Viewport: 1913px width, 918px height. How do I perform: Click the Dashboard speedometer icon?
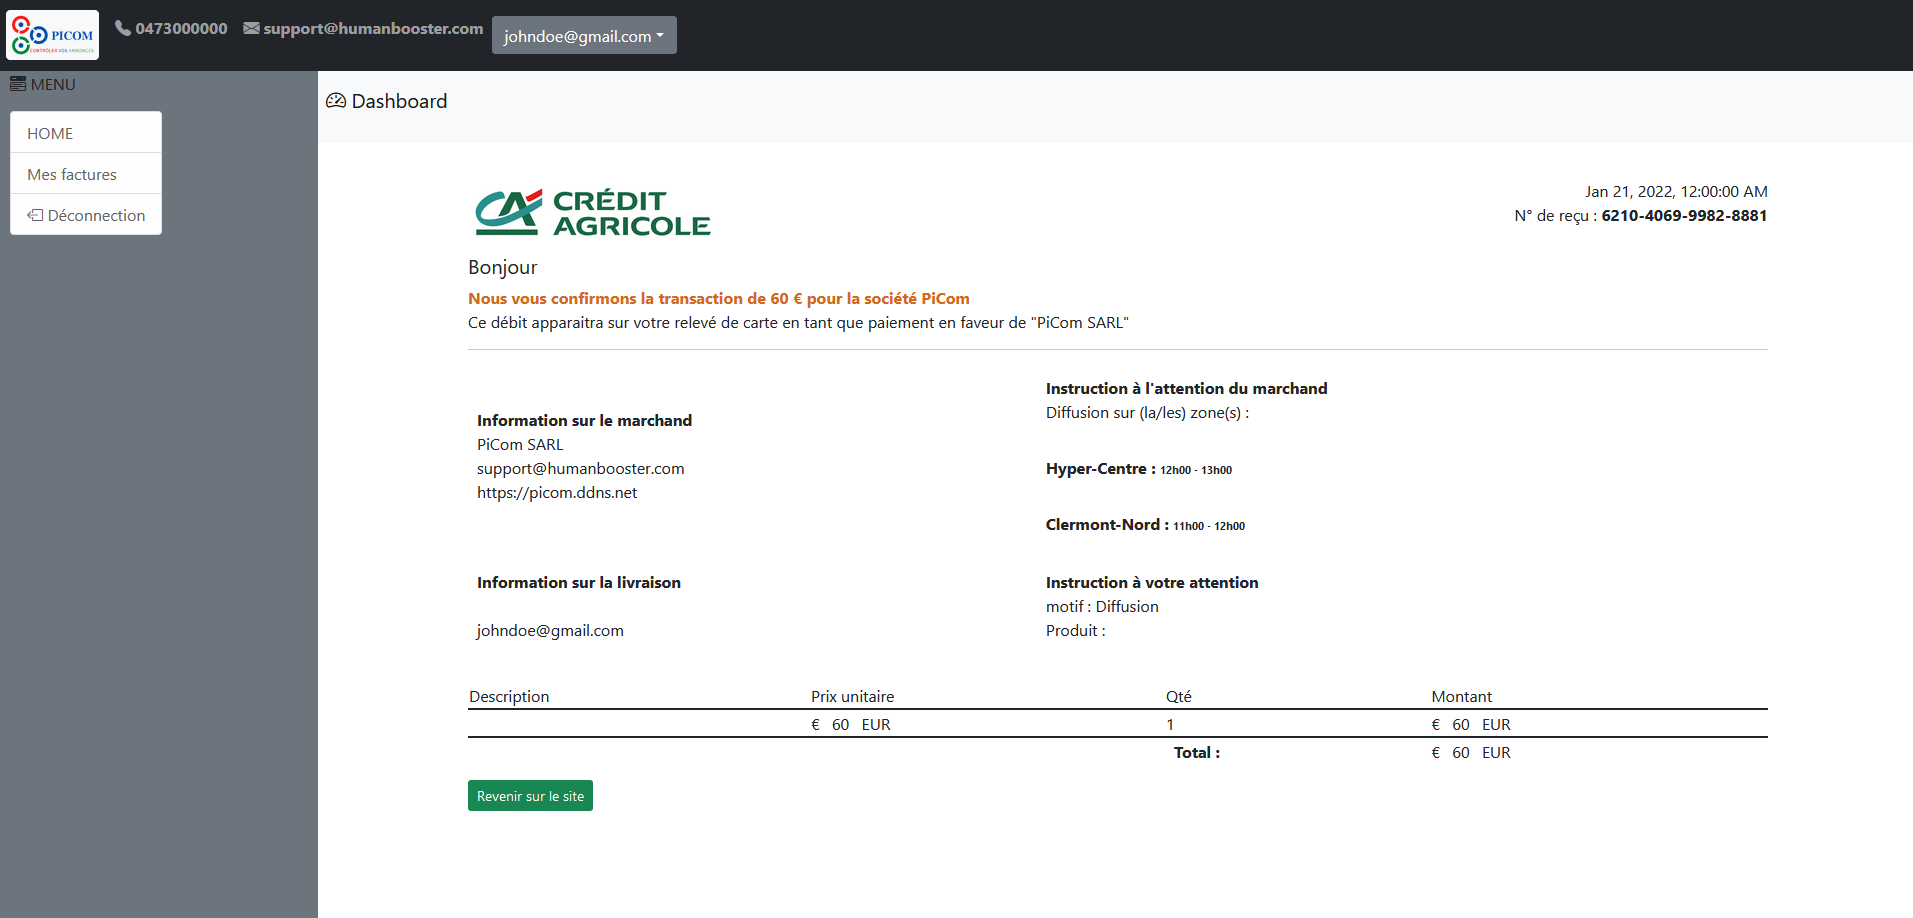tap(336, 101)
